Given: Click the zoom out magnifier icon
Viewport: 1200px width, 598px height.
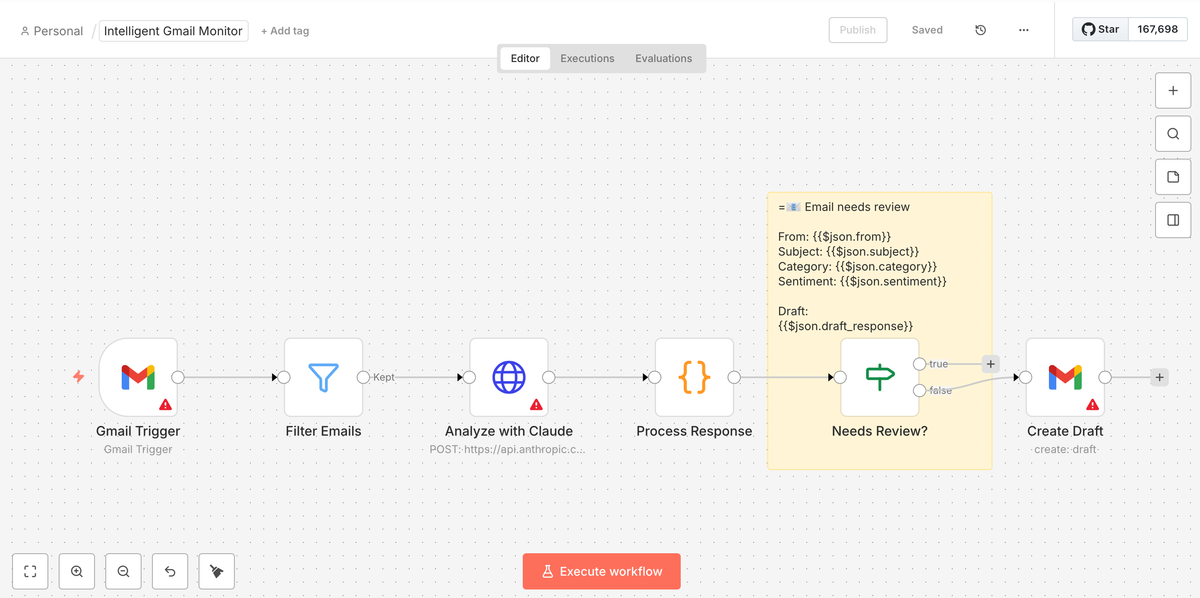Looking at the screenshot, I should pyautogui.click(x=123, y=571).
